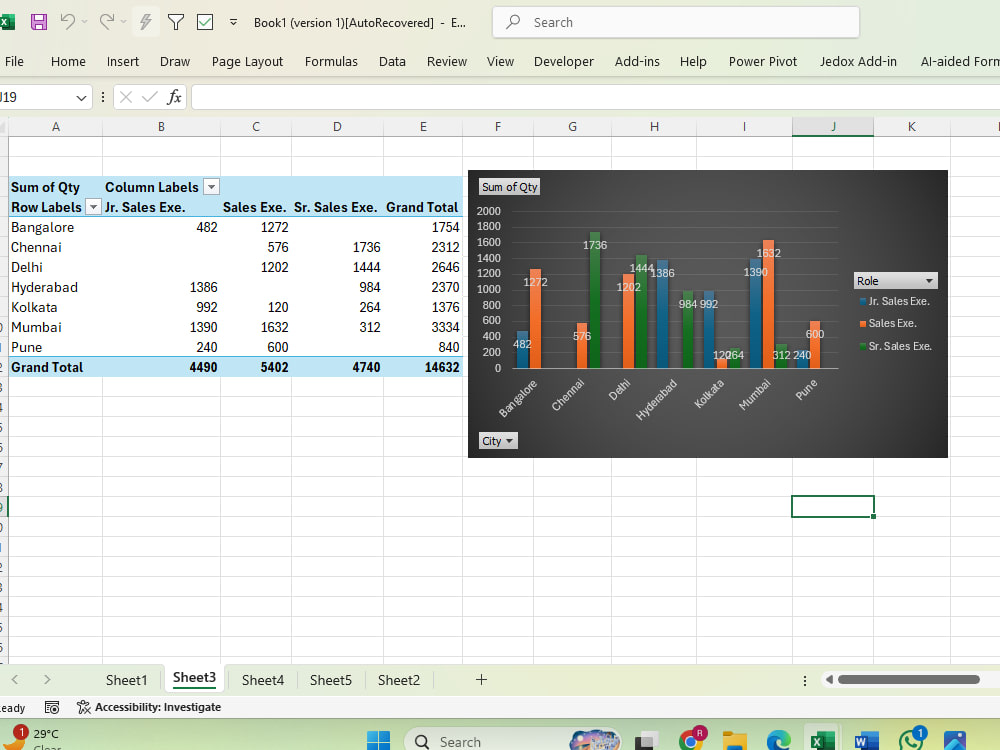Switch to the Sheet4 tab
1000x750 pixels.
coord(263,680)
